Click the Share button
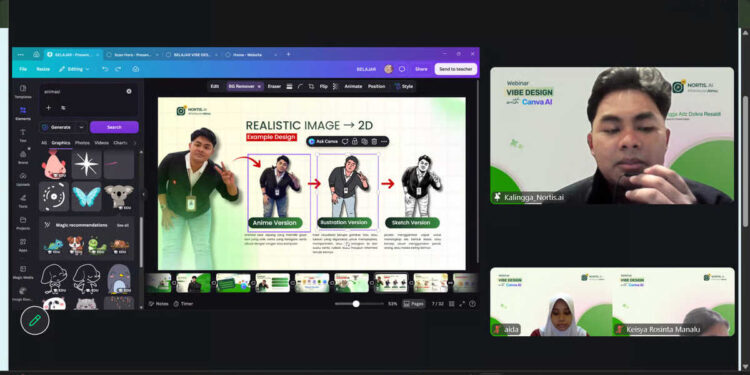This screenshot has height=375, width=750. tap(421, 69)
